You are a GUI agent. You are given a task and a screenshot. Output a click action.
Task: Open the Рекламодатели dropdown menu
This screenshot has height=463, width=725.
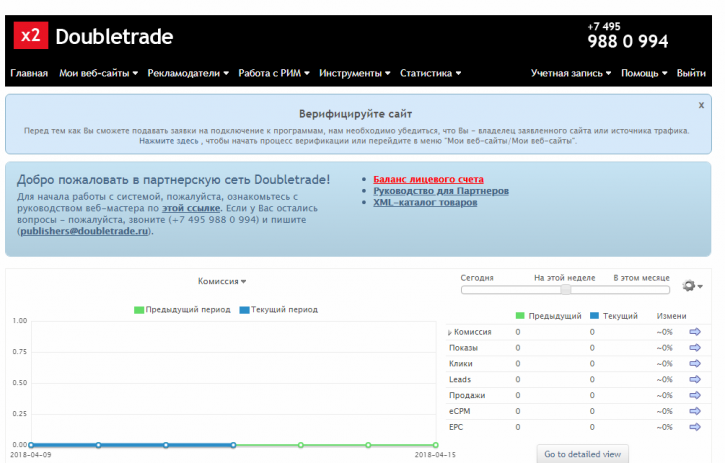pos(188,73)
